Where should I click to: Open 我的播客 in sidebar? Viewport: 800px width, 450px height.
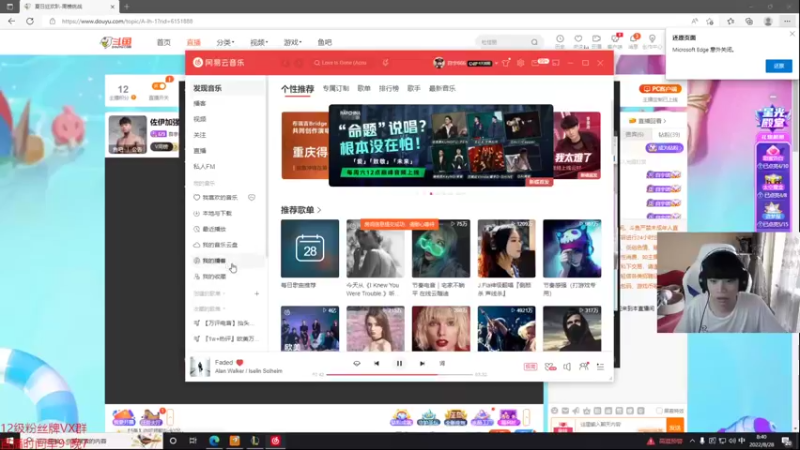click(x=225, y=261)
